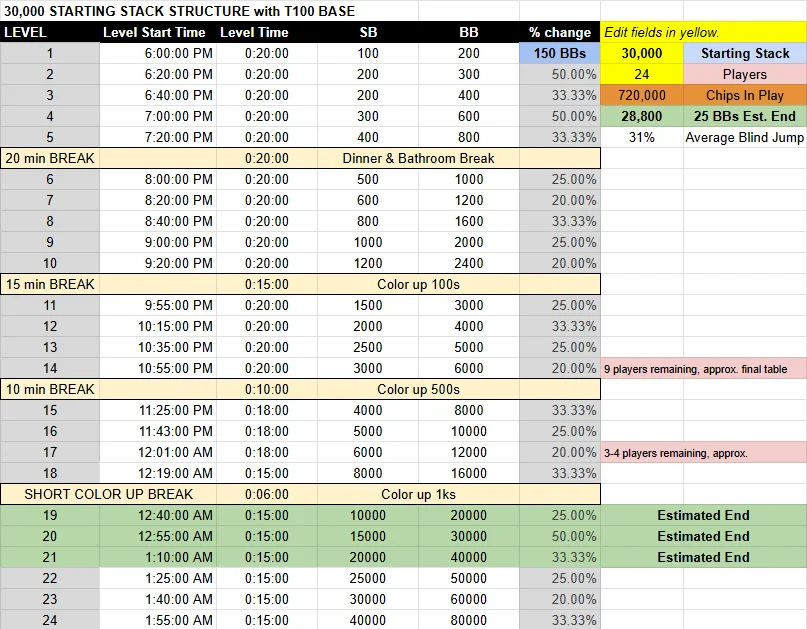The image size is (807, 629).
Task: Select the 1:25:00 AM start time cell
Action: 158,579
